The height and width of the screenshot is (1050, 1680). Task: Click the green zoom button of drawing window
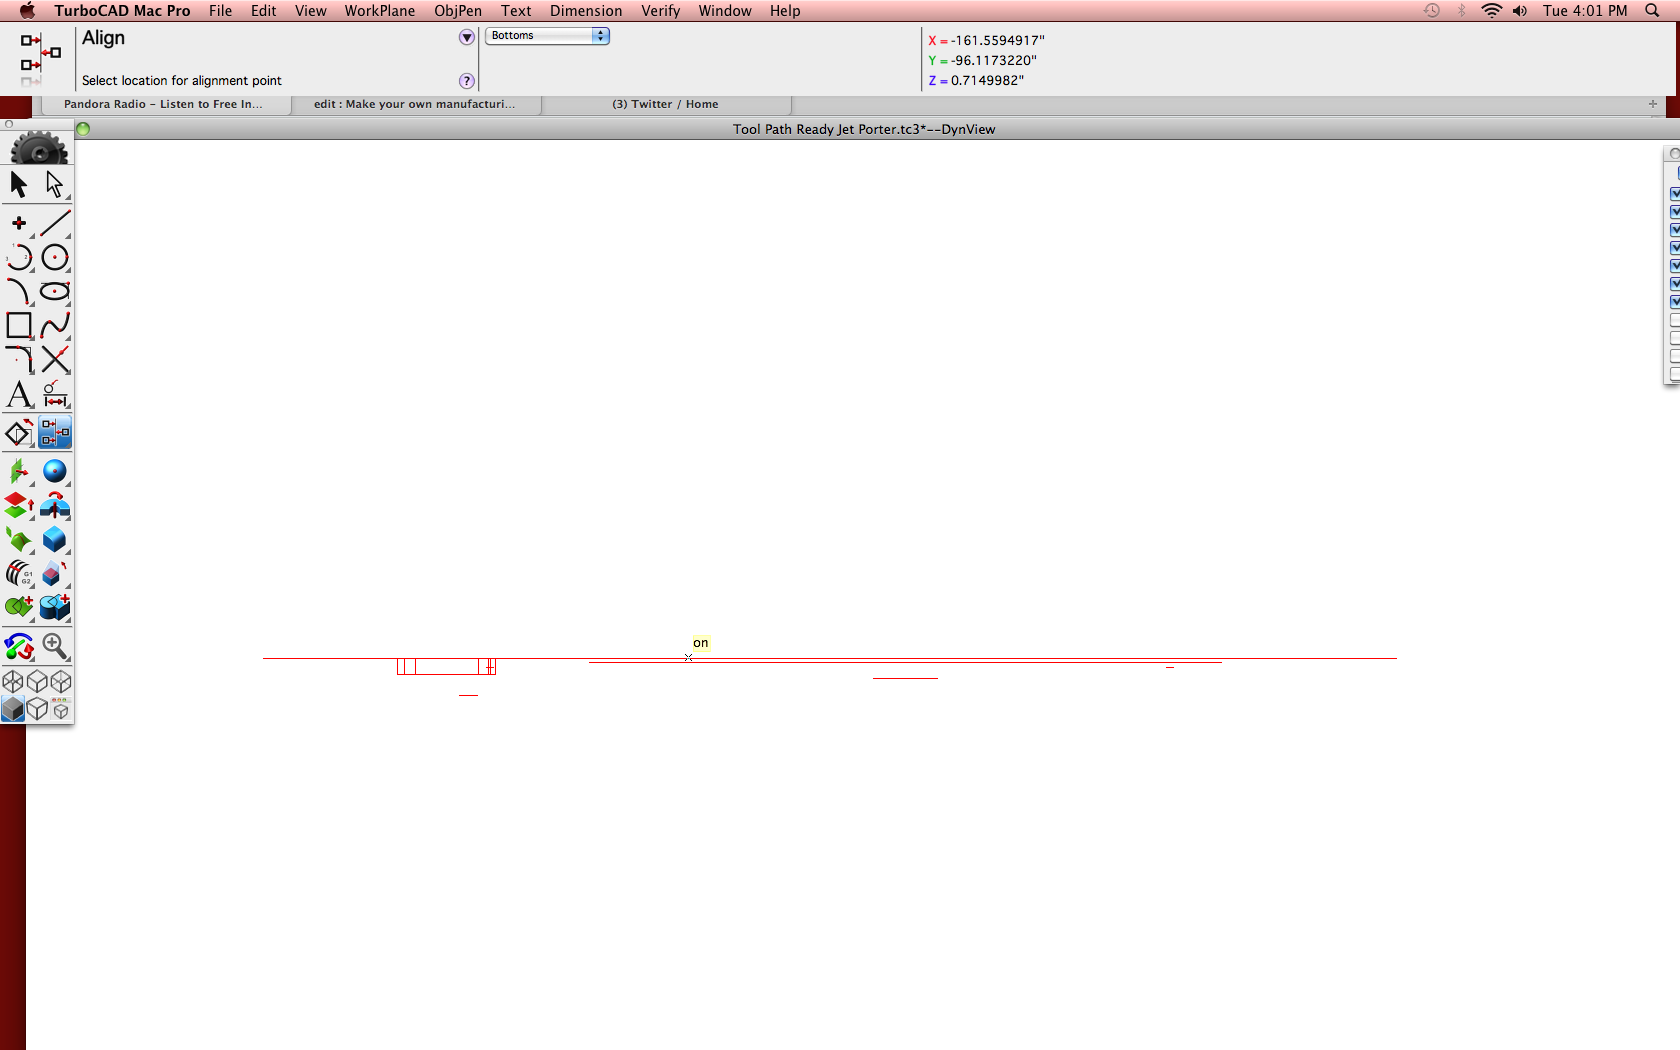click(x=83, y=128)
